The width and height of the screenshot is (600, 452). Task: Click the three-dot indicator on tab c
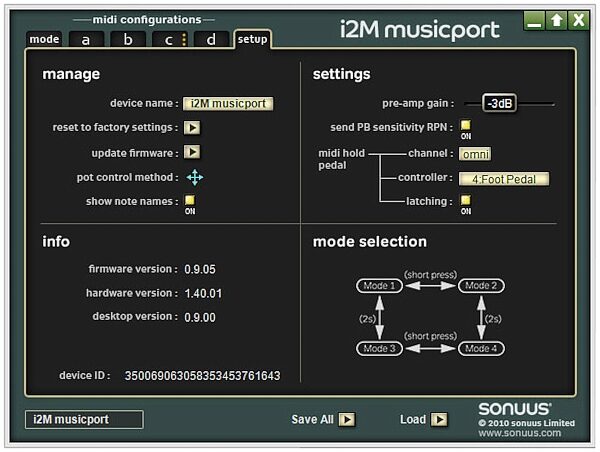pos(184,39)
